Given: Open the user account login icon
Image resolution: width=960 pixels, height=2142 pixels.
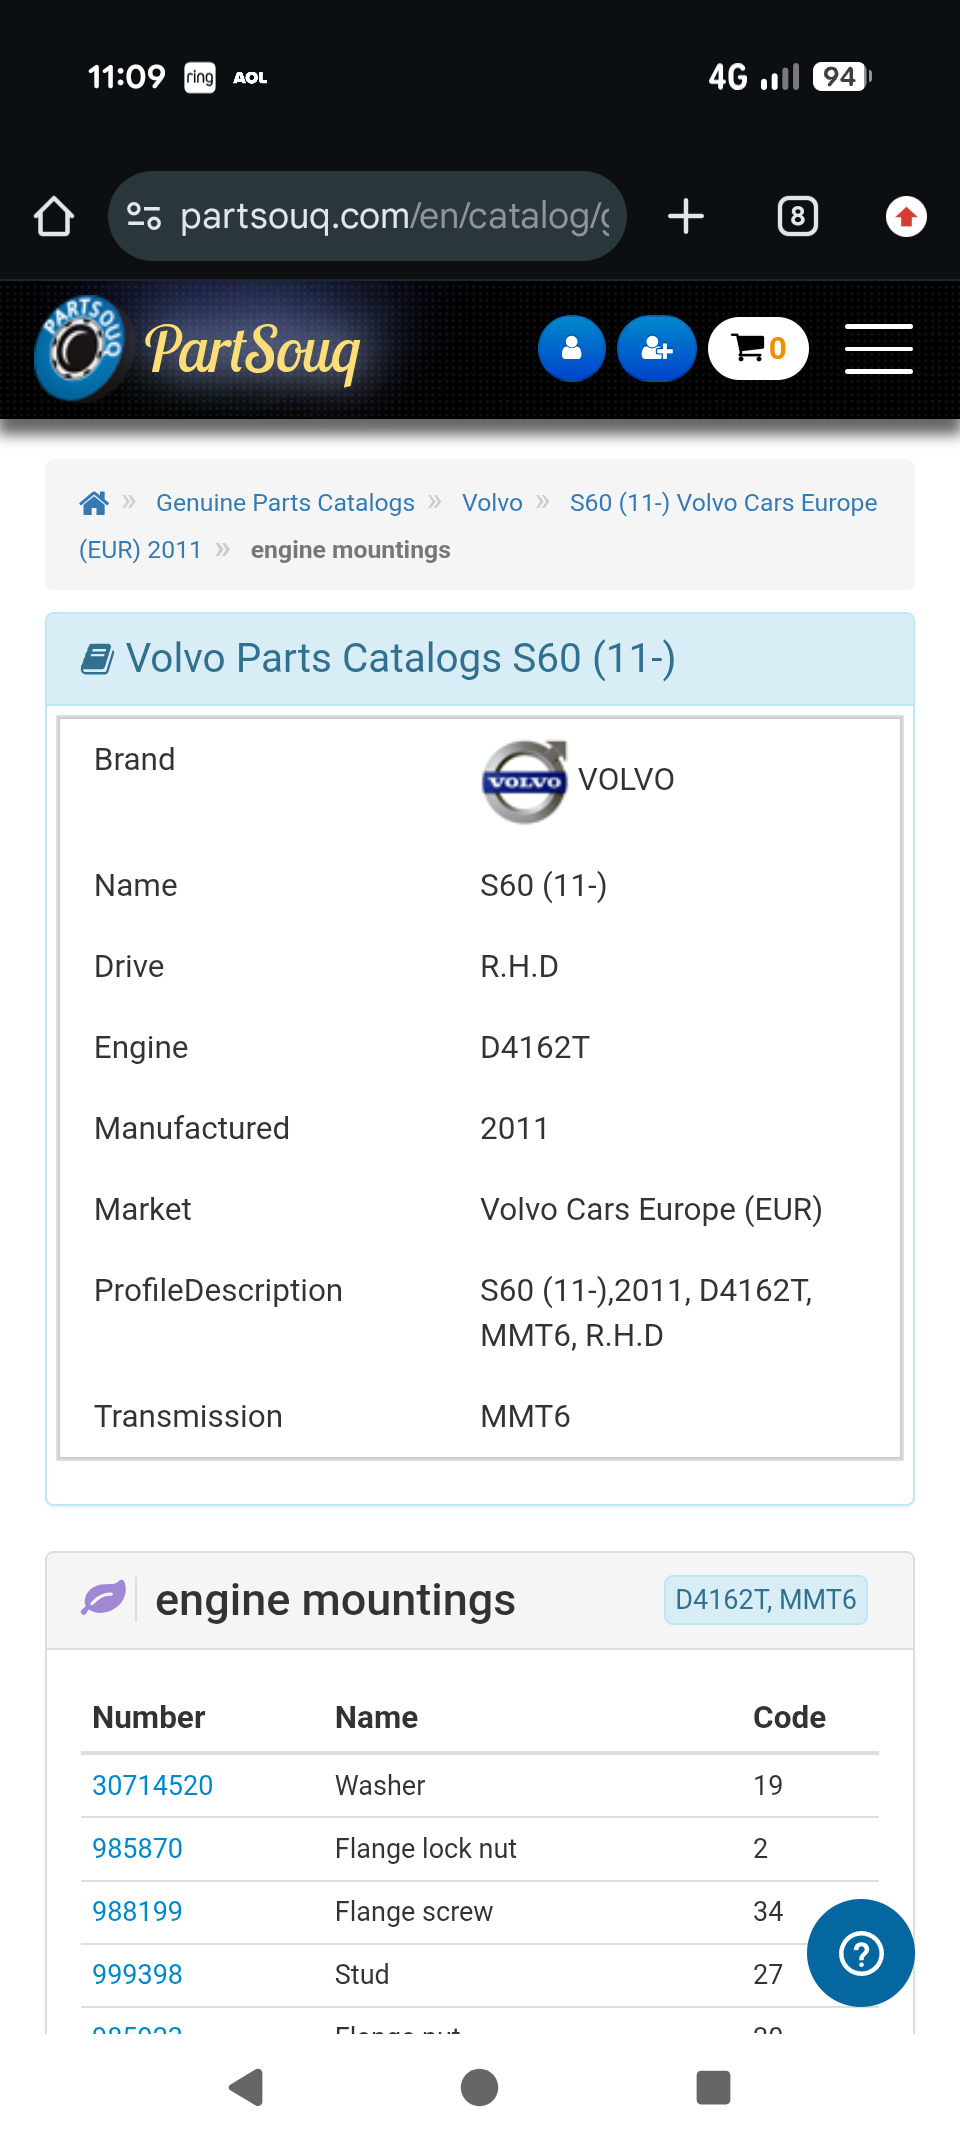Looking at the screenshot, I should click(572, 349).
